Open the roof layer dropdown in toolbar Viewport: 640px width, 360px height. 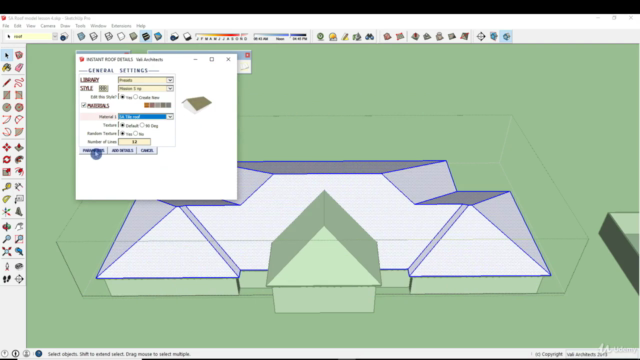click(x=55, y=36)
